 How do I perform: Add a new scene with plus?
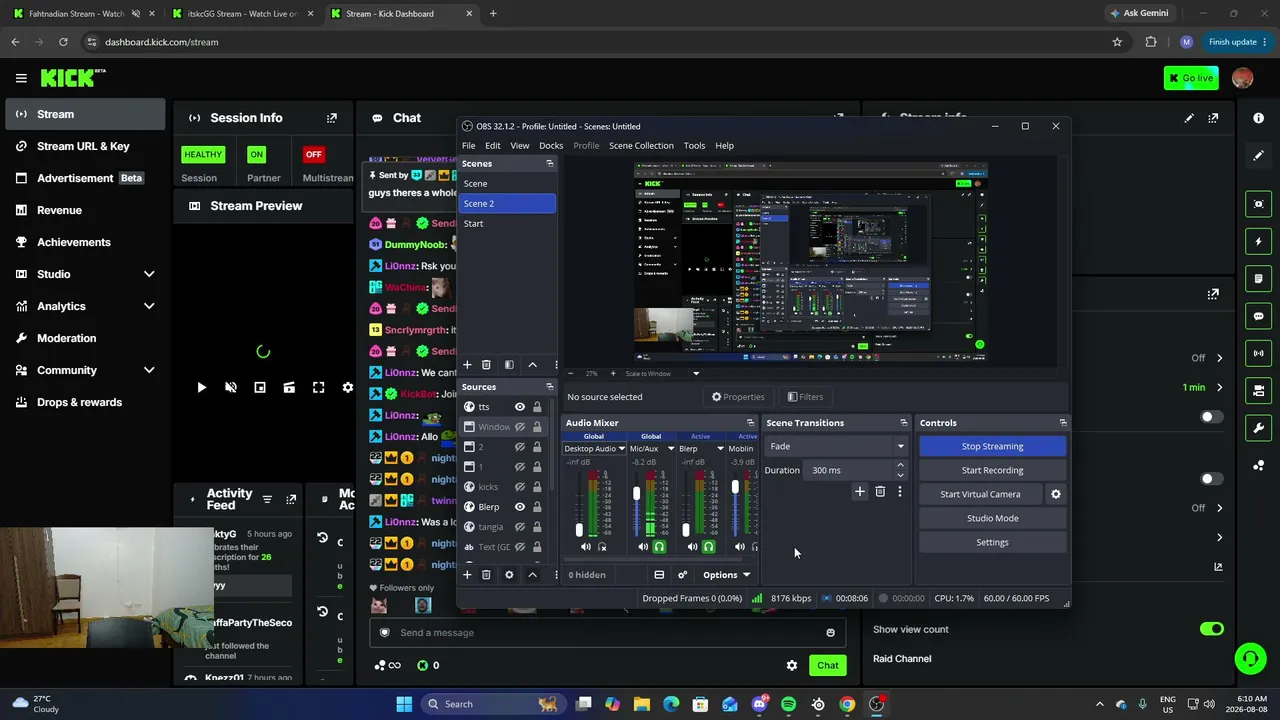(467, 365)
